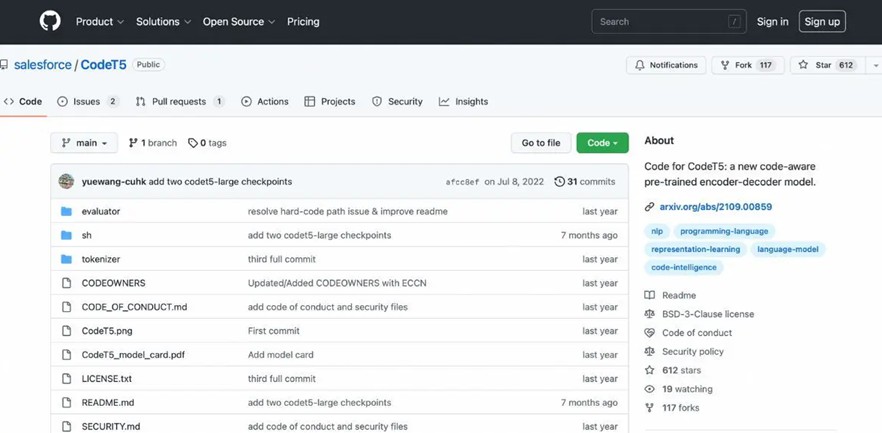Image resolution: width=882 pixels, height=433 pixels.
Task: Open the CODEOWNERS file
Action: [114, 283]
